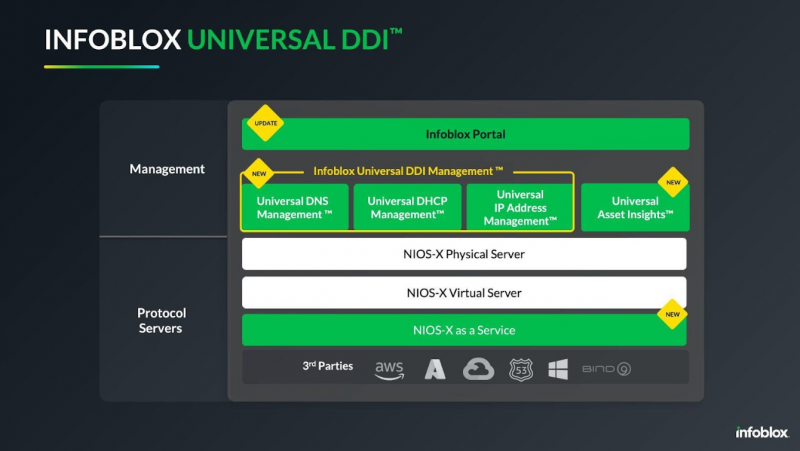Click the NEW badge on NIOS-X as a Service
The width and height of the screenshot is (800, 451).
pyautogui.click(x=672, y=314)
